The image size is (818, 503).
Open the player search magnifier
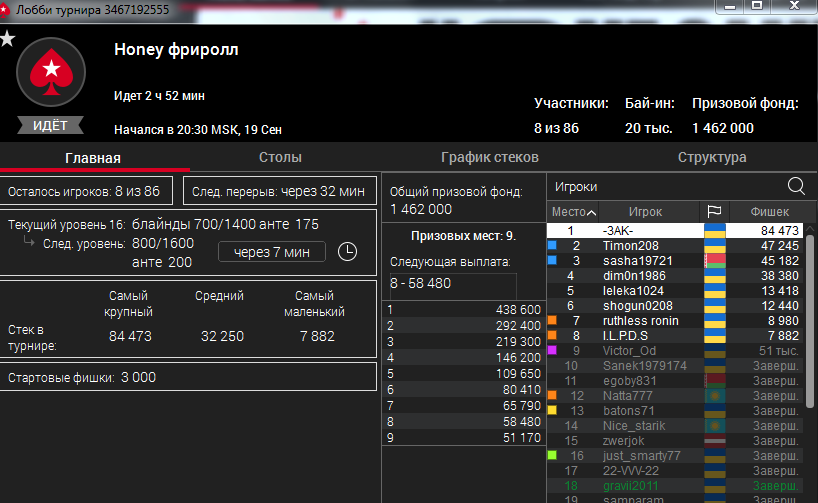796,186
